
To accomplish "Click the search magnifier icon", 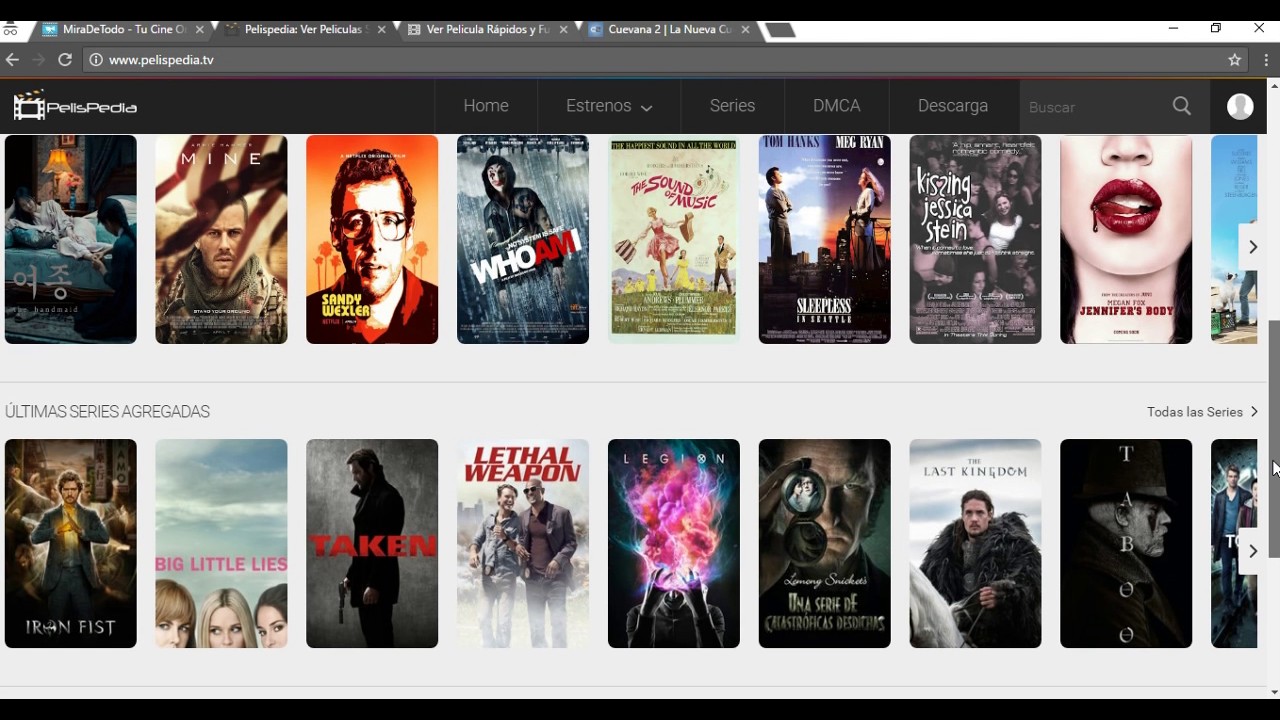I will [x=1182, y=106].
